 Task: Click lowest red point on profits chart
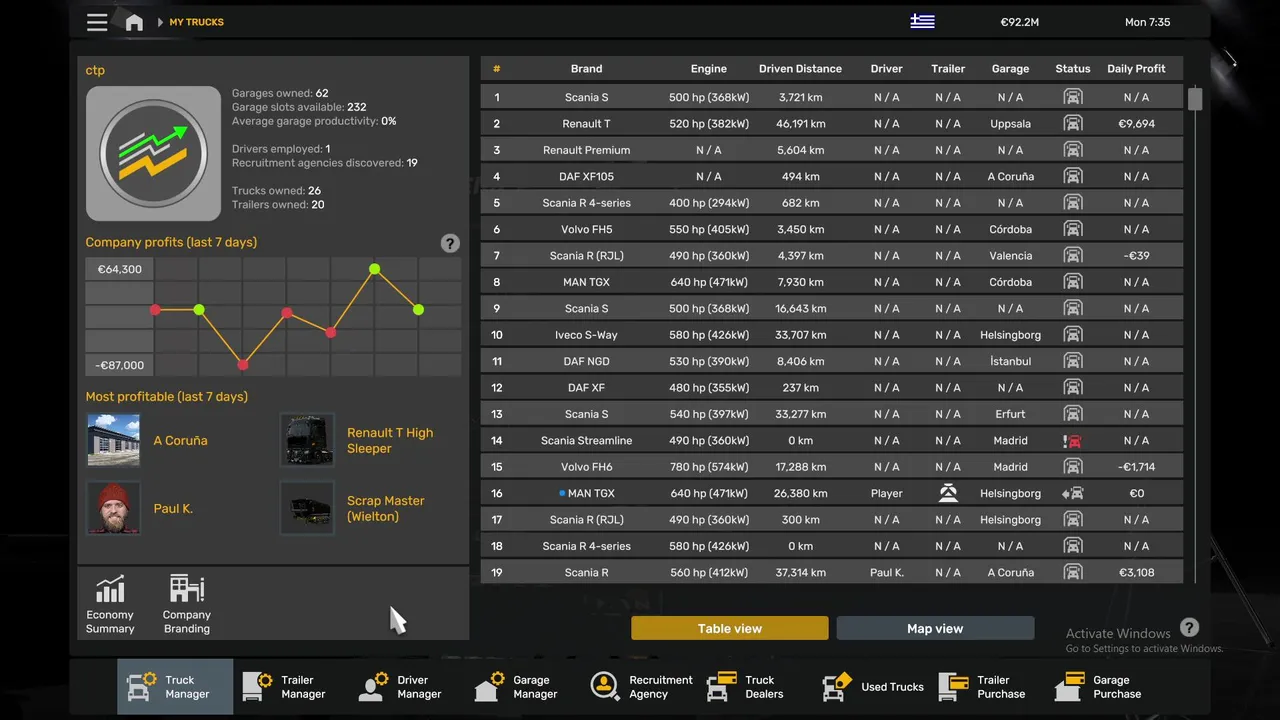243,365
